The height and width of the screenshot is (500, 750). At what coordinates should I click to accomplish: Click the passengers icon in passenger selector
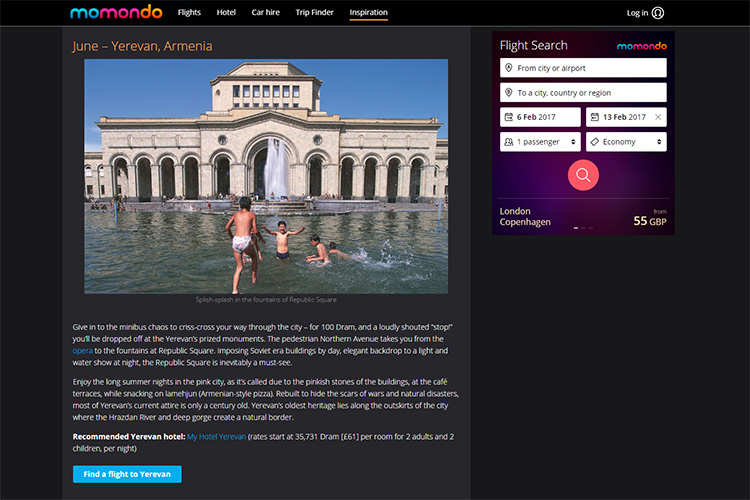(x=508, y=142)
